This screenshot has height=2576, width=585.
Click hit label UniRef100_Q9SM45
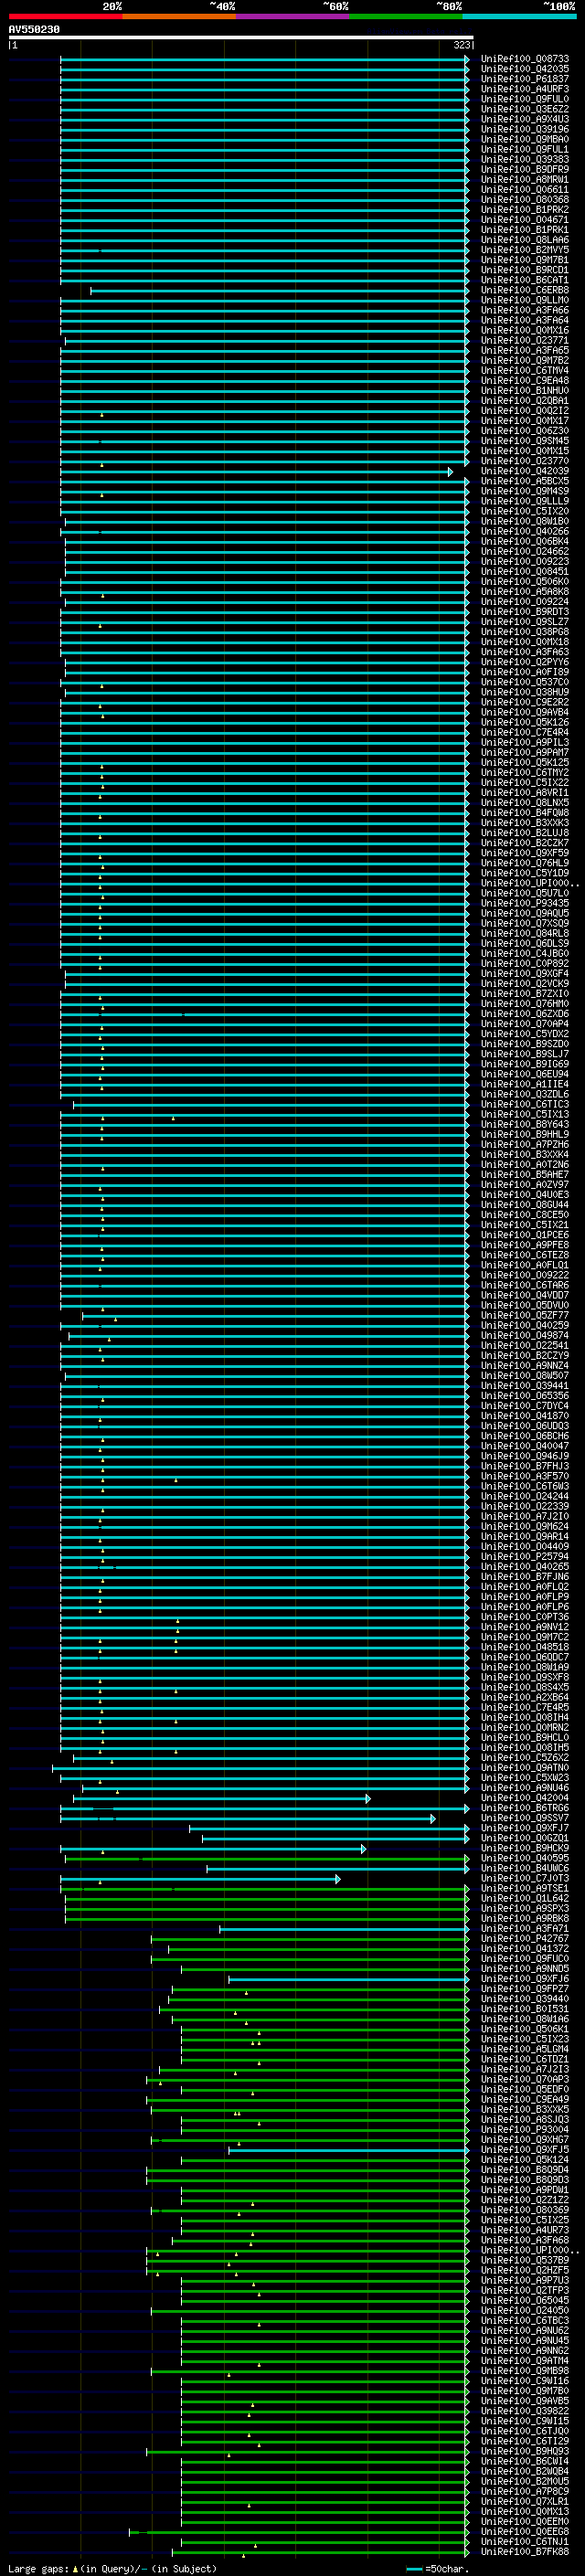click(x=525, y=441)
